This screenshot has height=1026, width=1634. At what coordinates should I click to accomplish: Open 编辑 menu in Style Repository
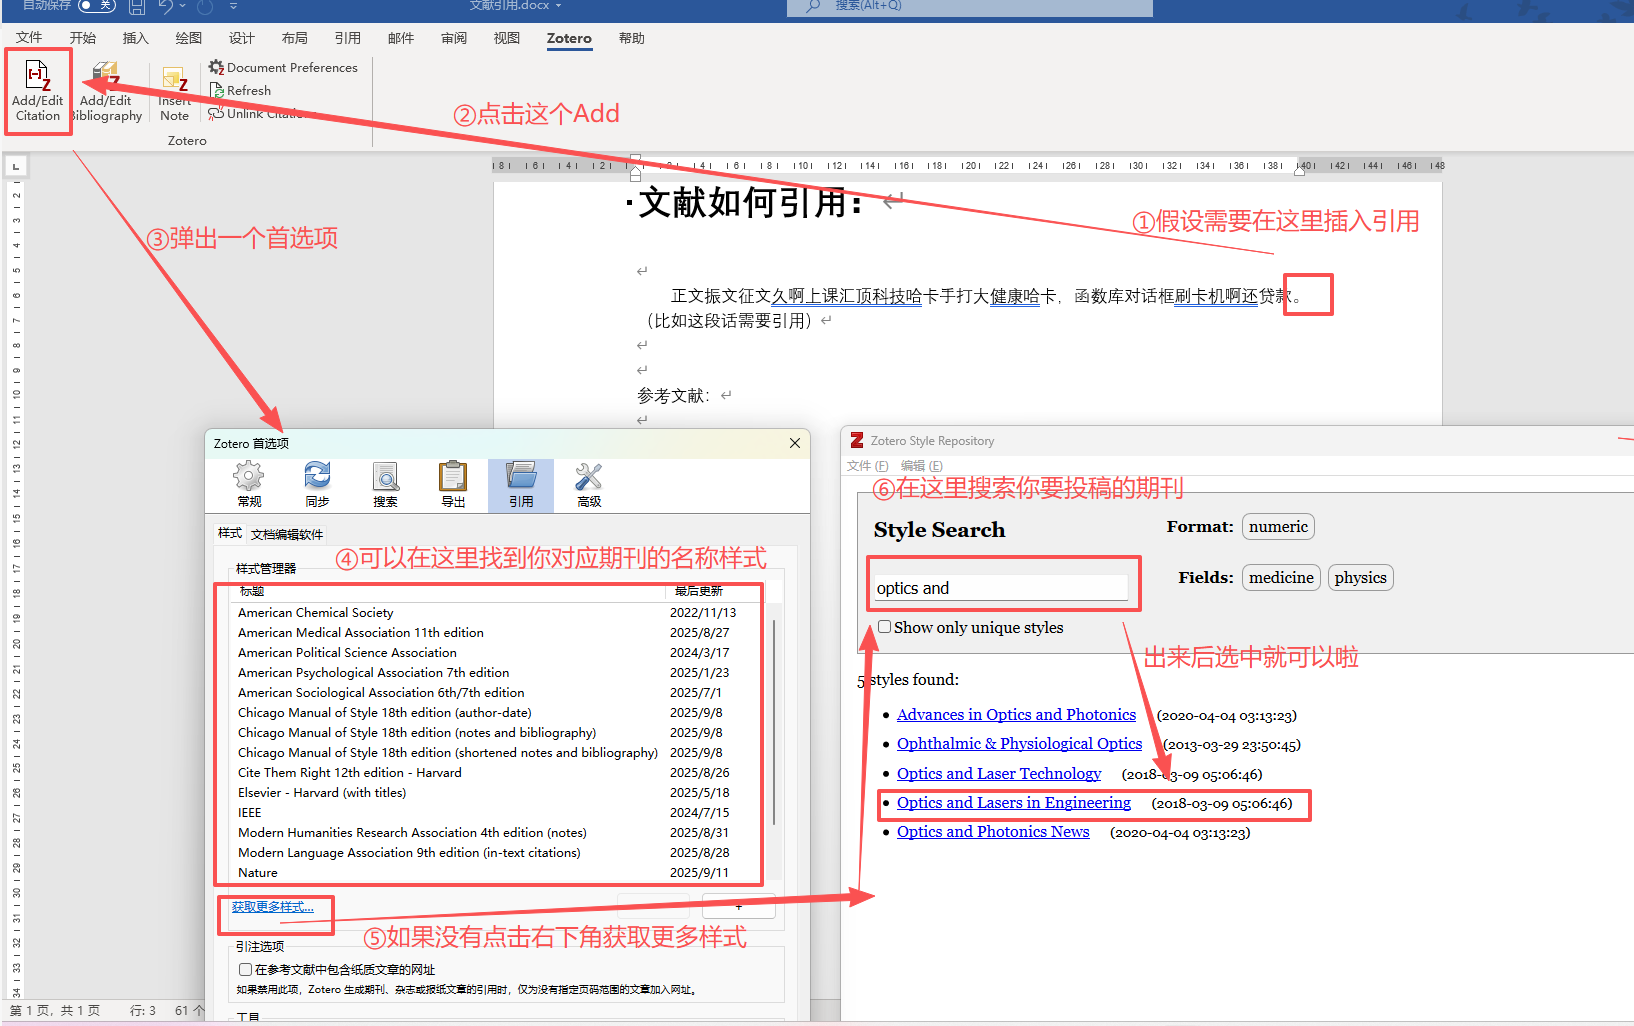click(x=921, y=466)
